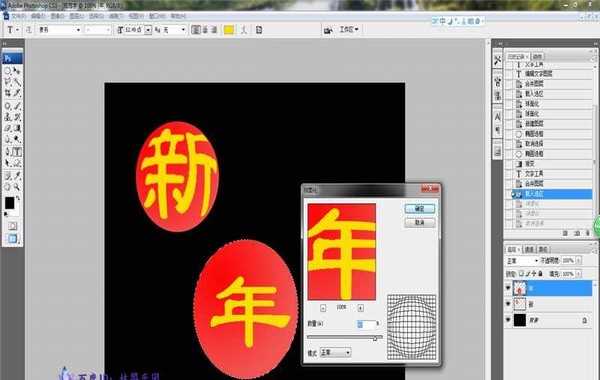Open the workspace 工作区 dropdown
The height and width of the screenshot is (380, 600).
(x=349, y=29)
